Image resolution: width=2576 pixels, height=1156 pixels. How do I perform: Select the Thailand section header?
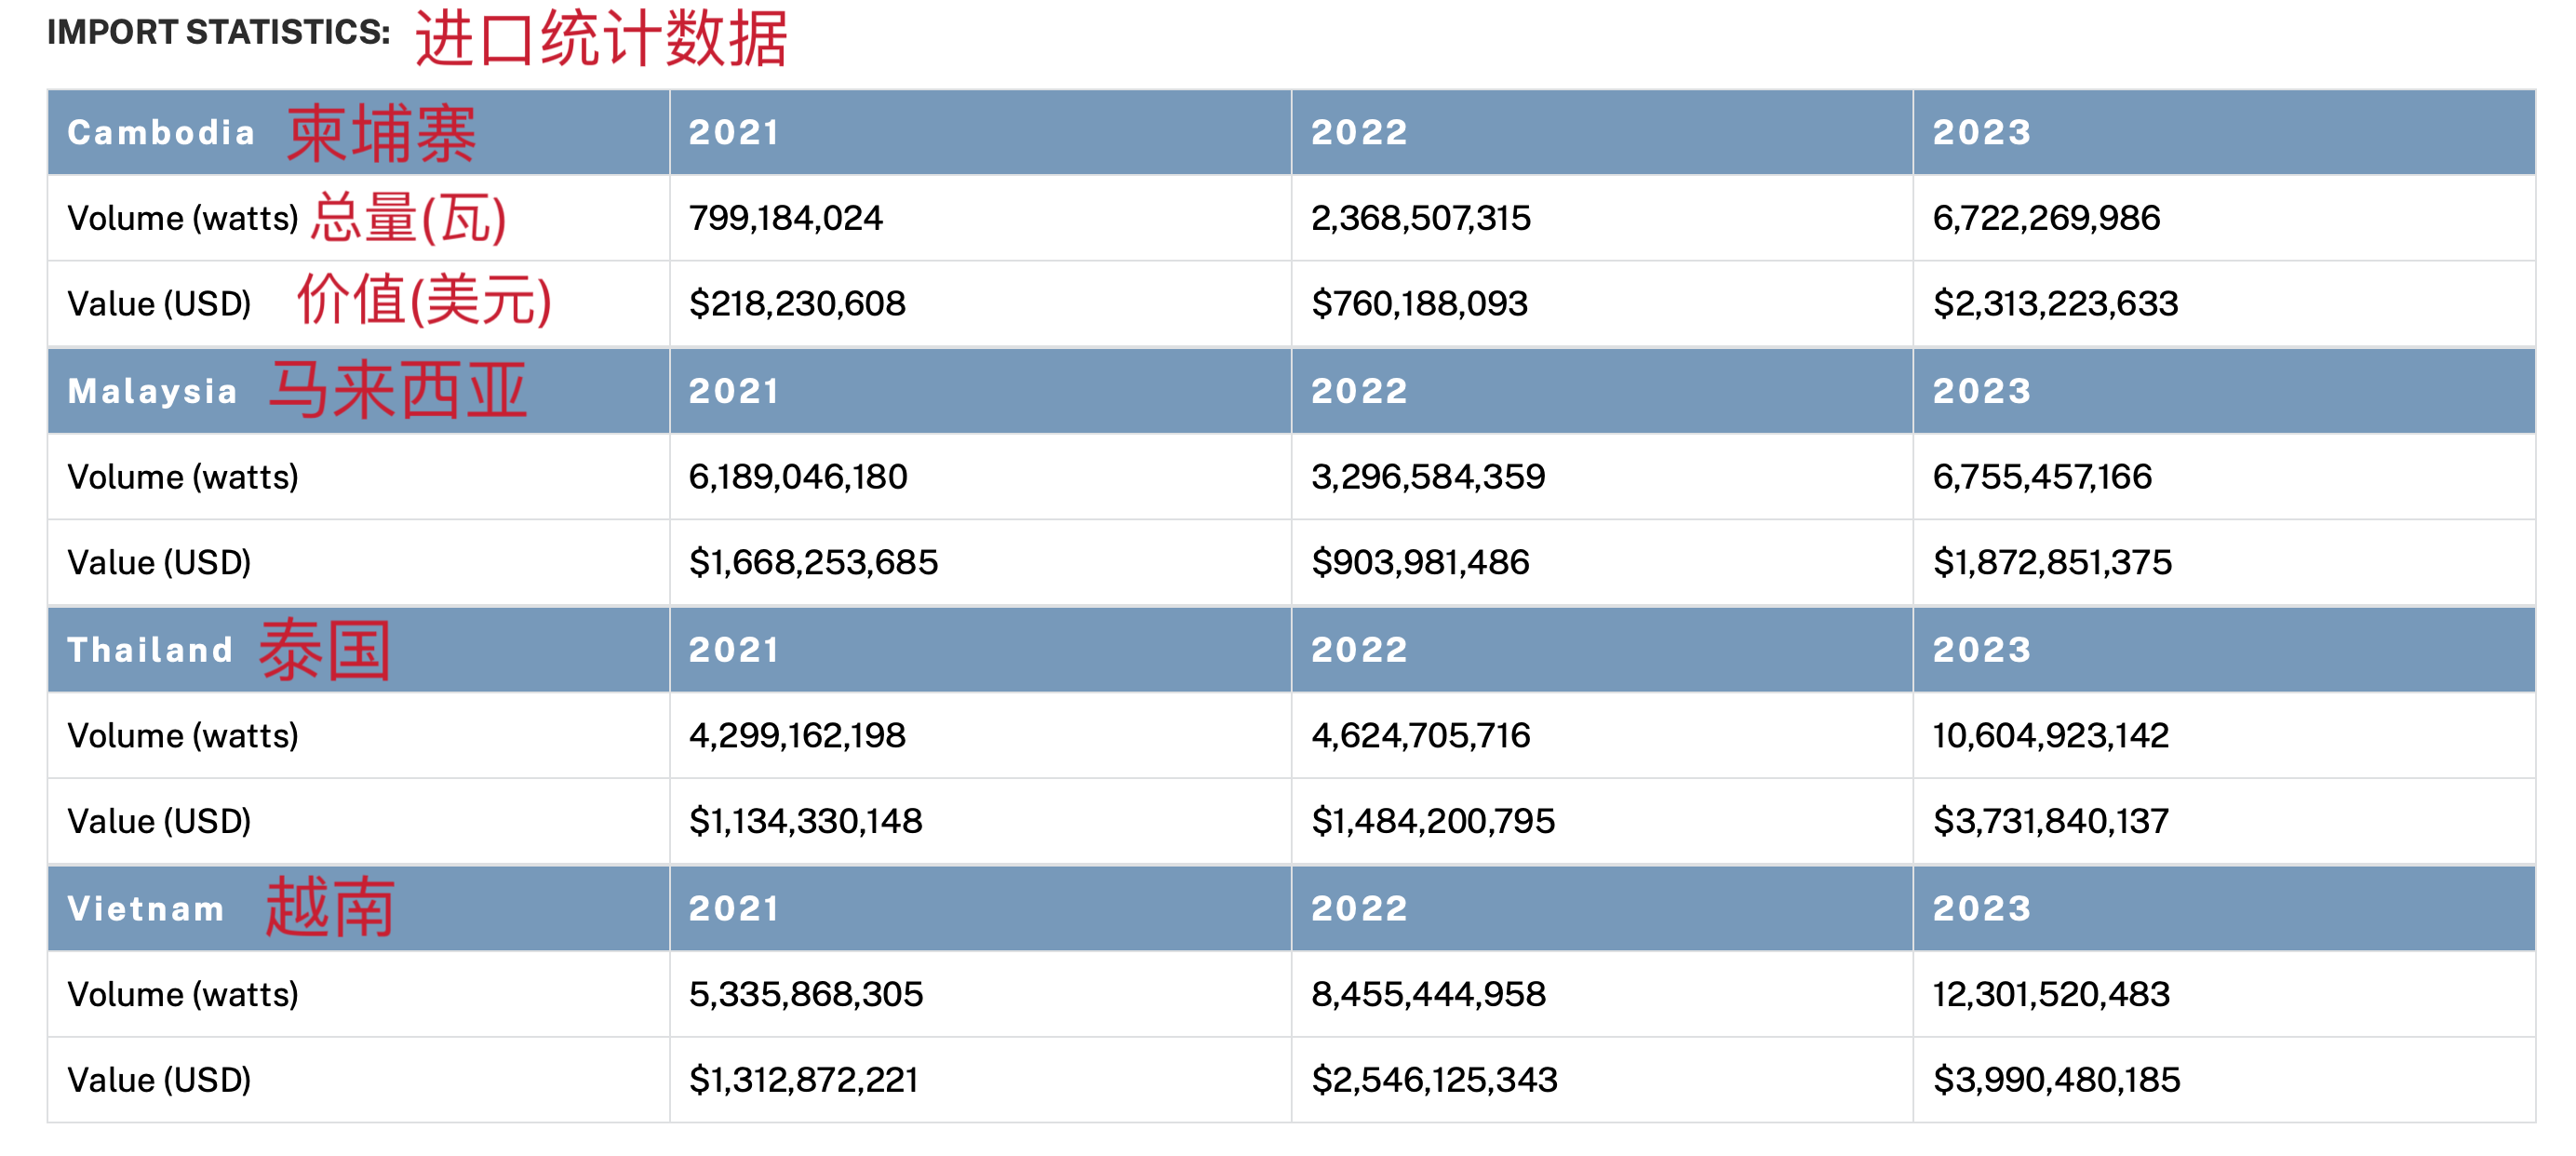pyautogui.click(x=150, y=650)
